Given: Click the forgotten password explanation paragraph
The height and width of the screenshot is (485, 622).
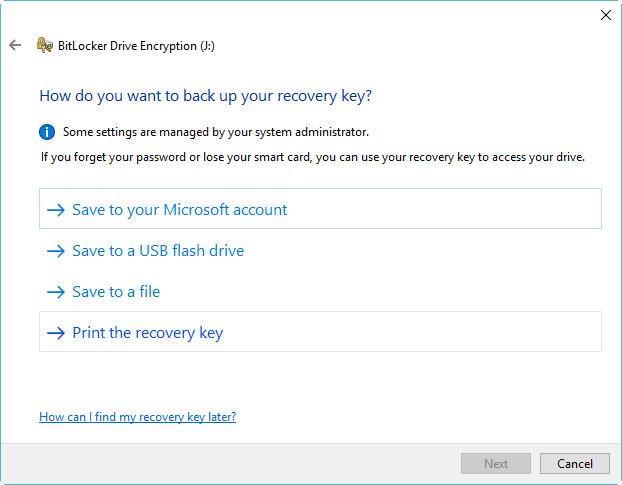Looking at the screenshot, I should pyautogui.click(x=312, y=157).
